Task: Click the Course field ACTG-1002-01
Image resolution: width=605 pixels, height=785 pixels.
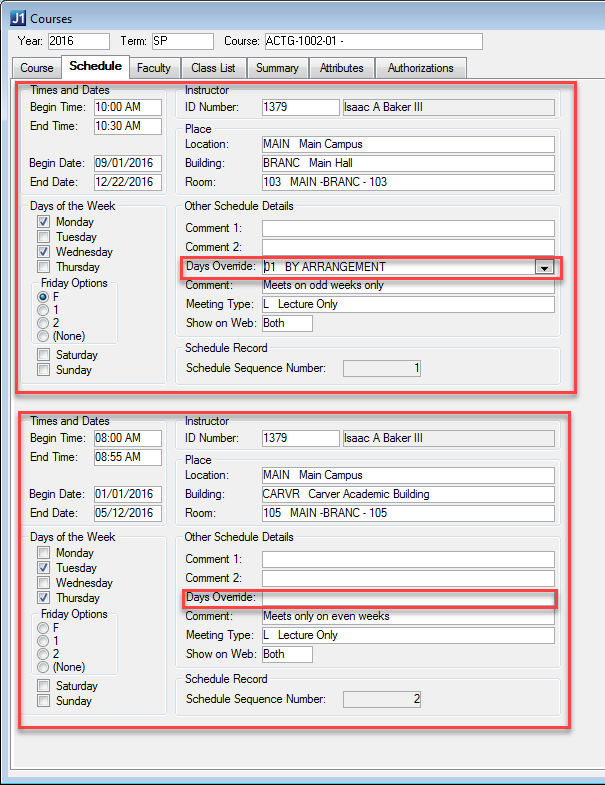Action: coord(374,41)
